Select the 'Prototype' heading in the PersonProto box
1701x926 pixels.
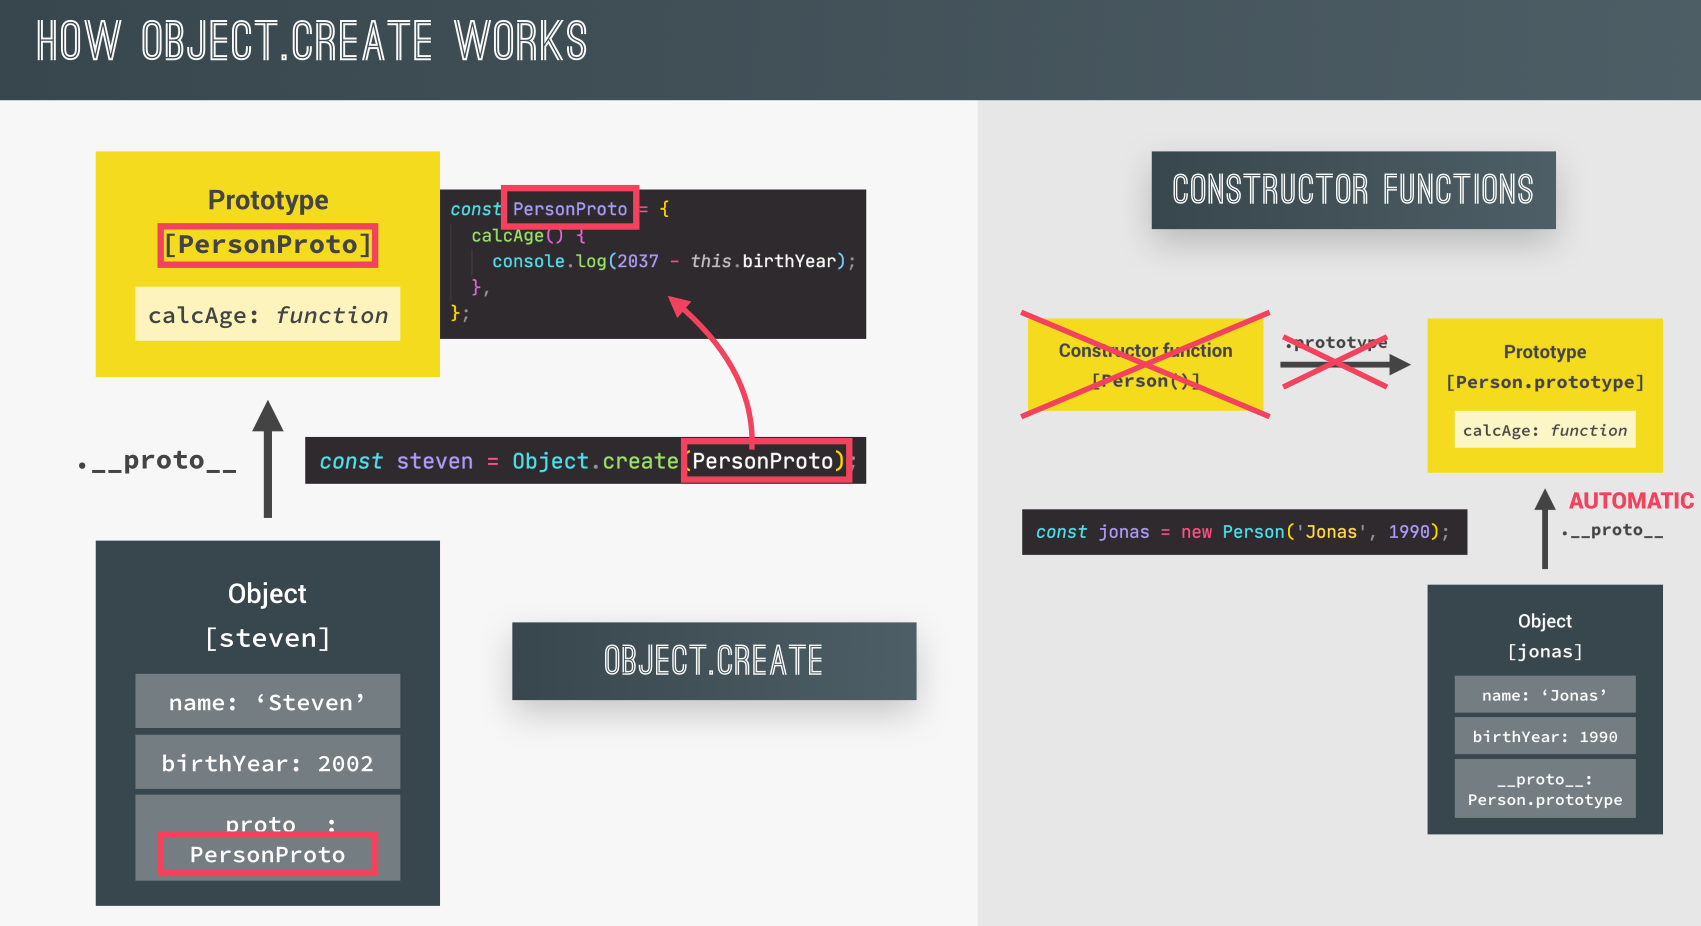[268, 200]
